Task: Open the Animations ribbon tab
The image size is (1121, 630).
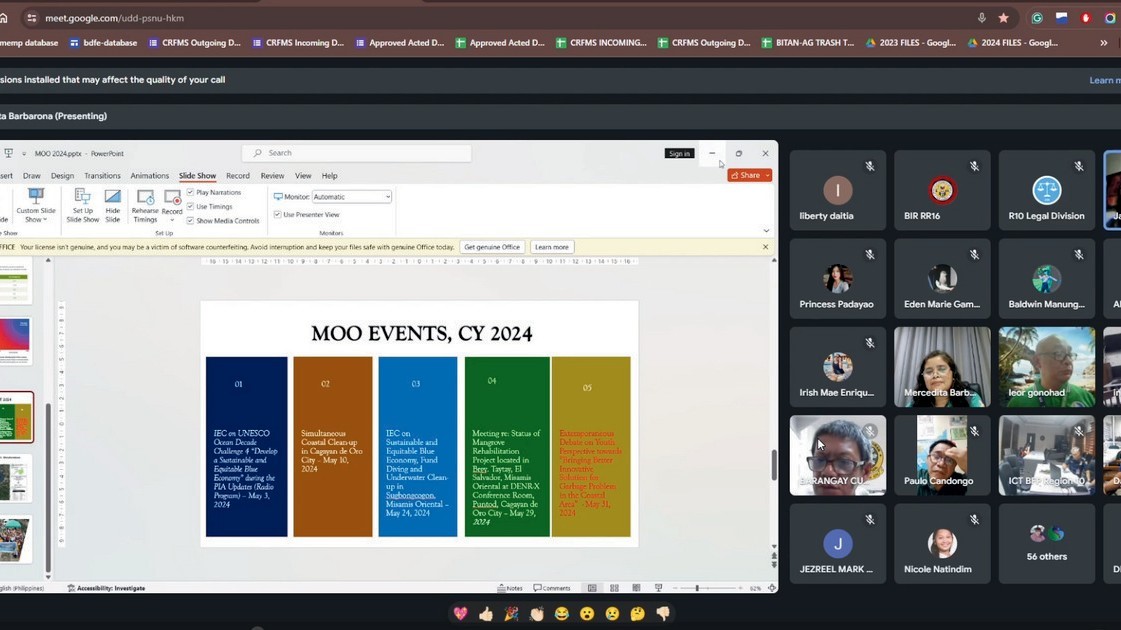Action: click(149, 176)
